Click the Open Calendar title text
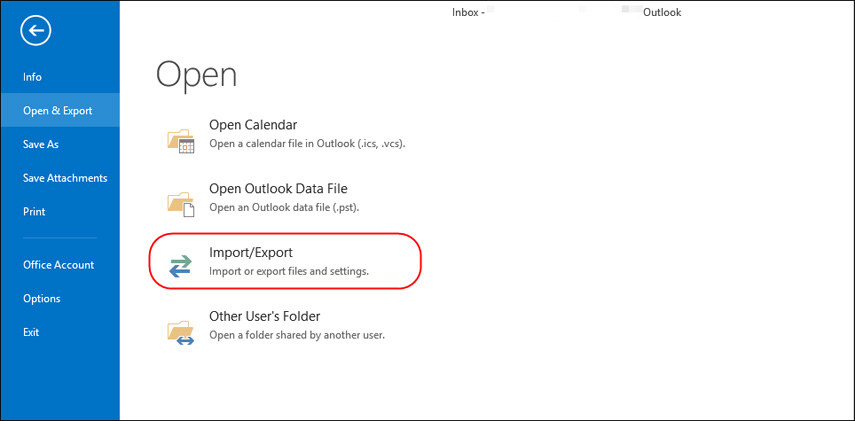This screenshot has width=855, height=421. [253, 125]
